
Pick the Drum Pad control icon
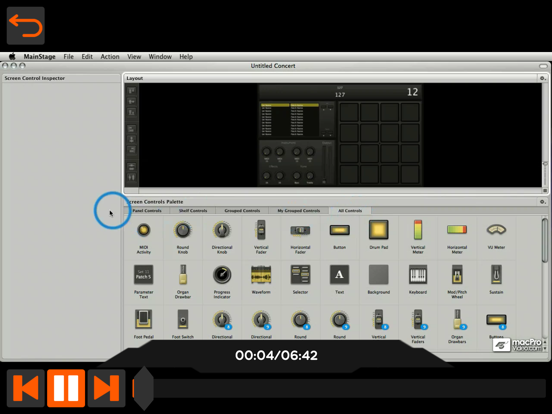[379, 230]
